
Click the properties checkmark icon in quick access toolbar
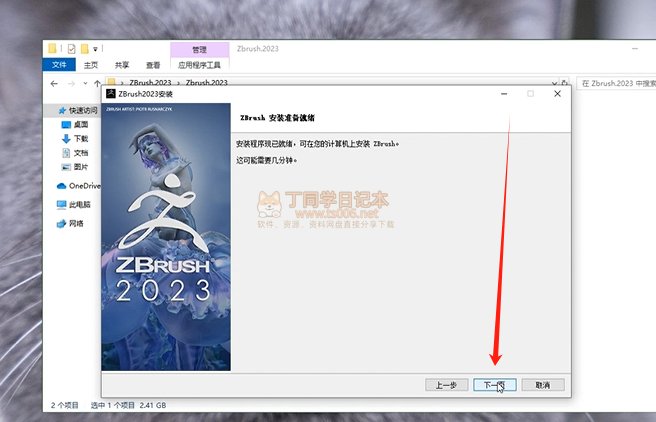(72, 49)
